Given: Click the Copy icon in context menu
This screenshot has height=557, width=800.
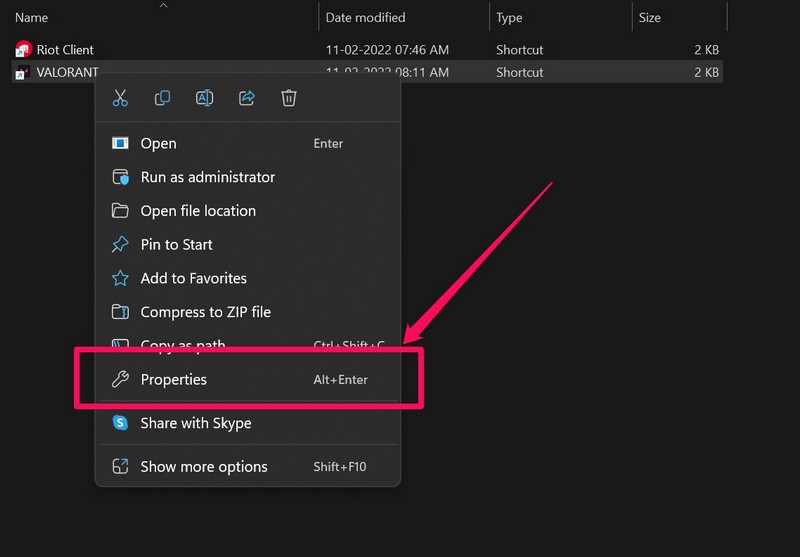Looking at the screenshot, I should pyautogui.click(x=162, y=98).
